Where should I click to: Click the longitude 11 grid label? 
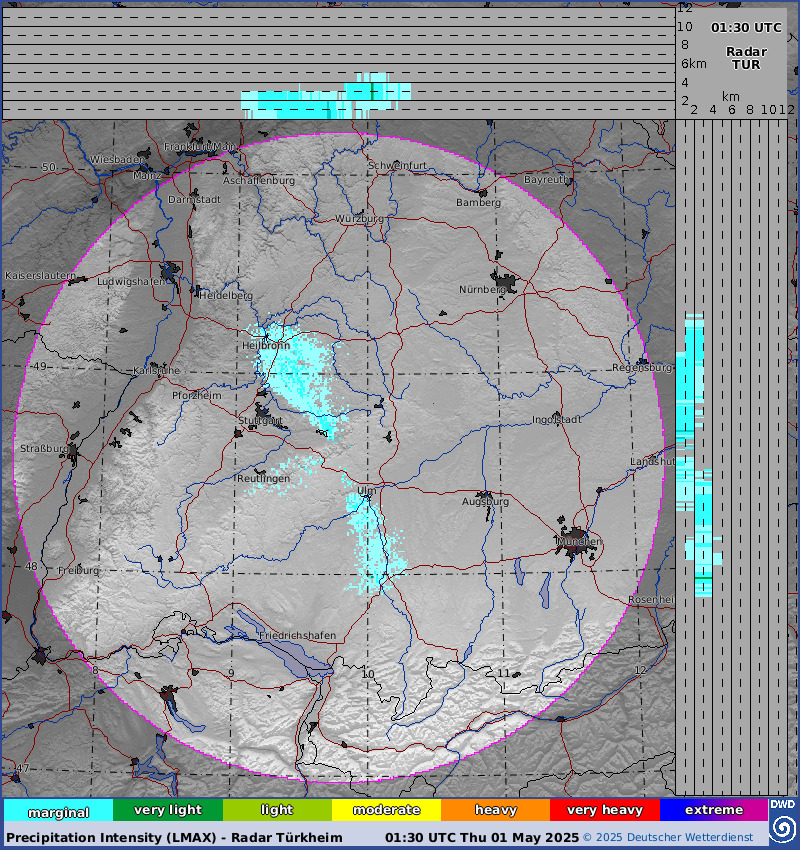click(x=504, y=673)
